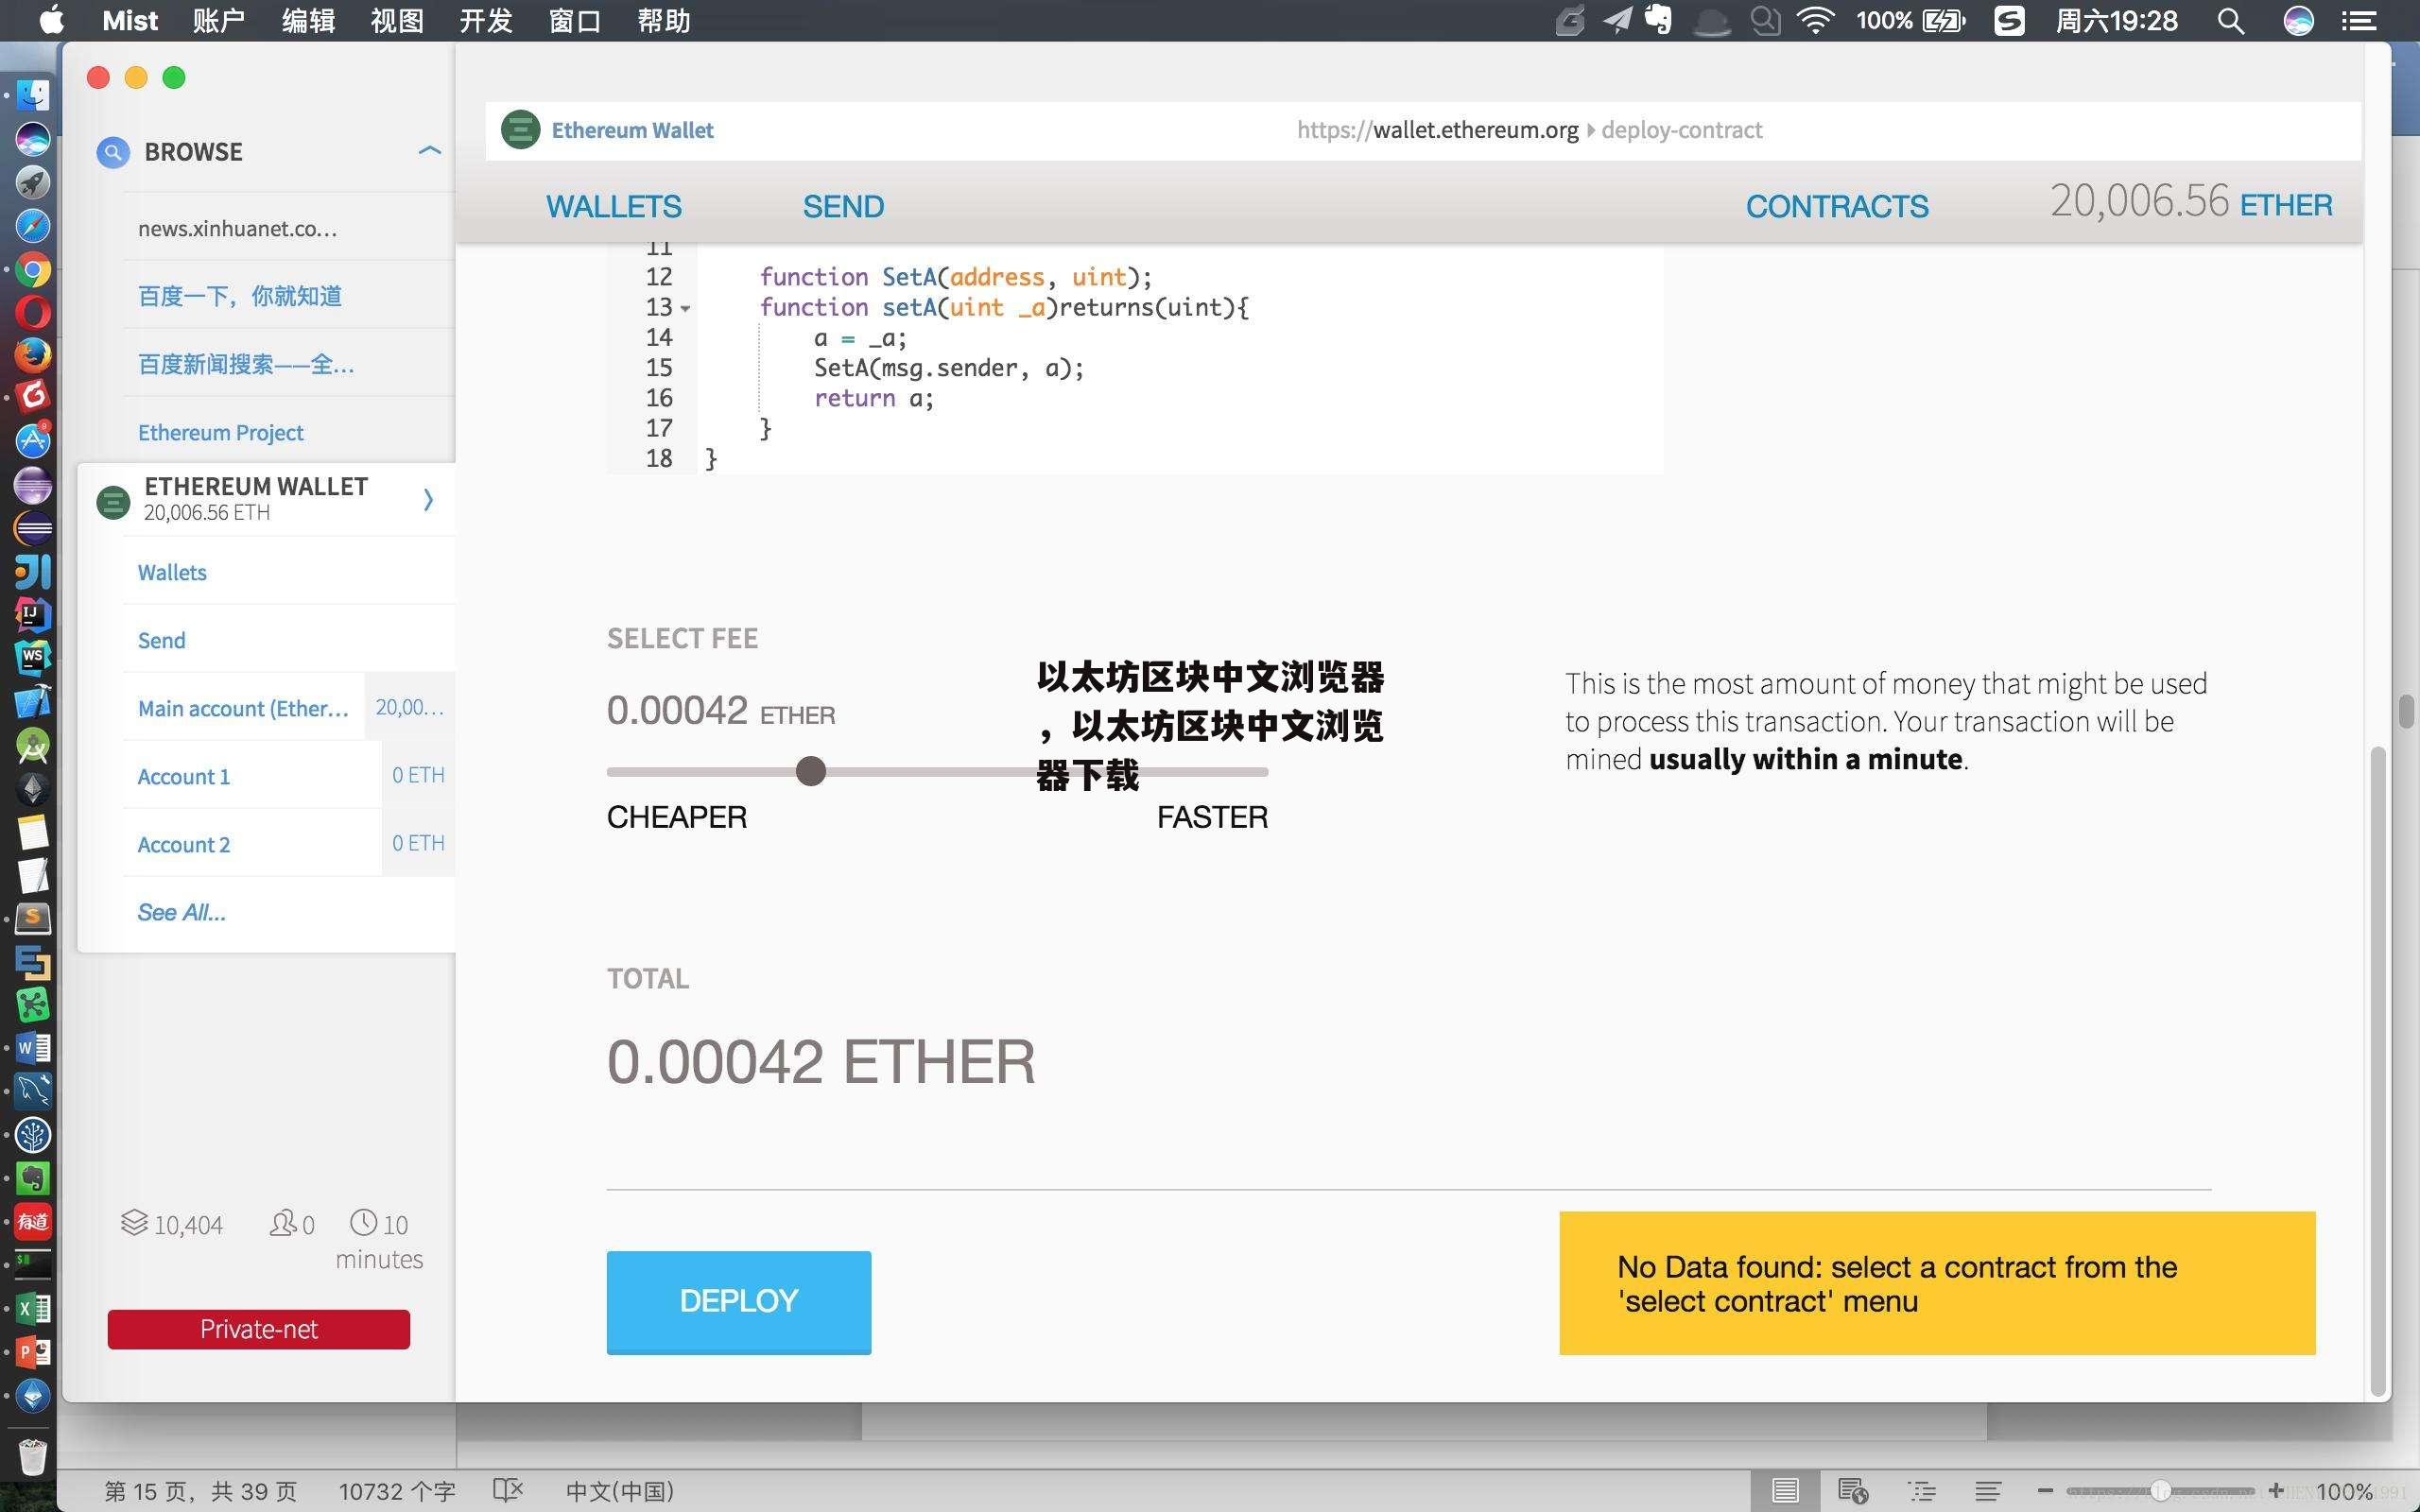Screen dimensions: 2420x1512
Task: Open Sublime Text from the Dock
Action: 33,917
